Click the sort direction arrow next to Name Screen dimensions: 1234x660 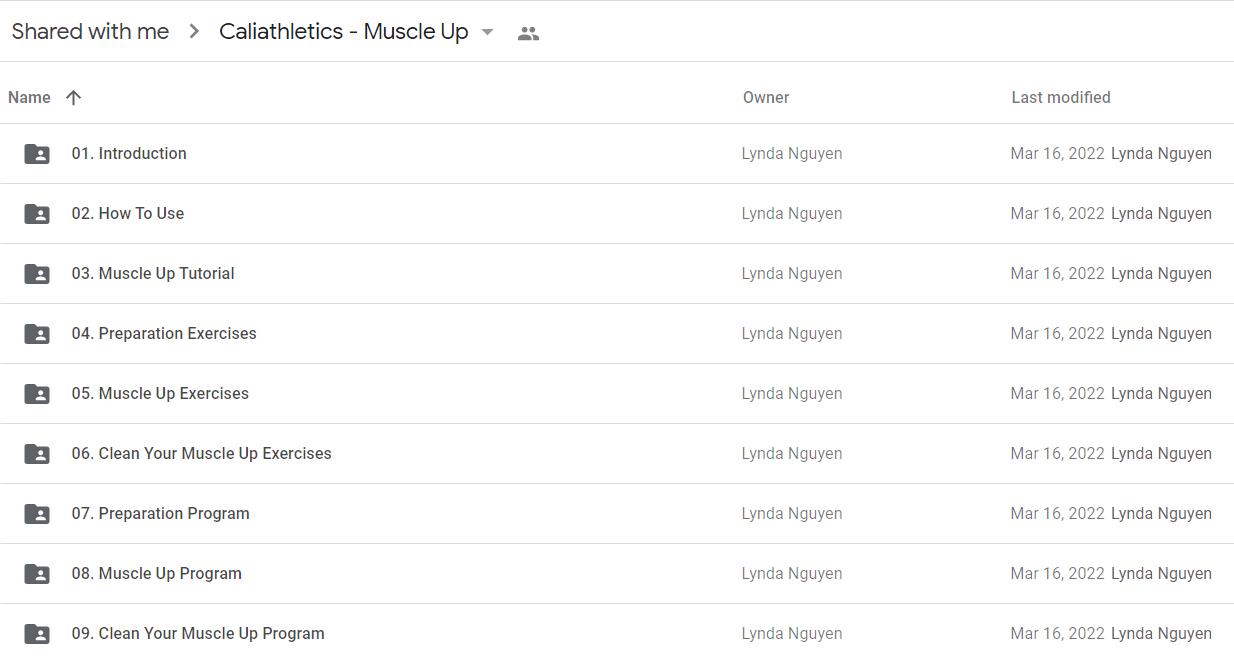(x=73, y=97)
